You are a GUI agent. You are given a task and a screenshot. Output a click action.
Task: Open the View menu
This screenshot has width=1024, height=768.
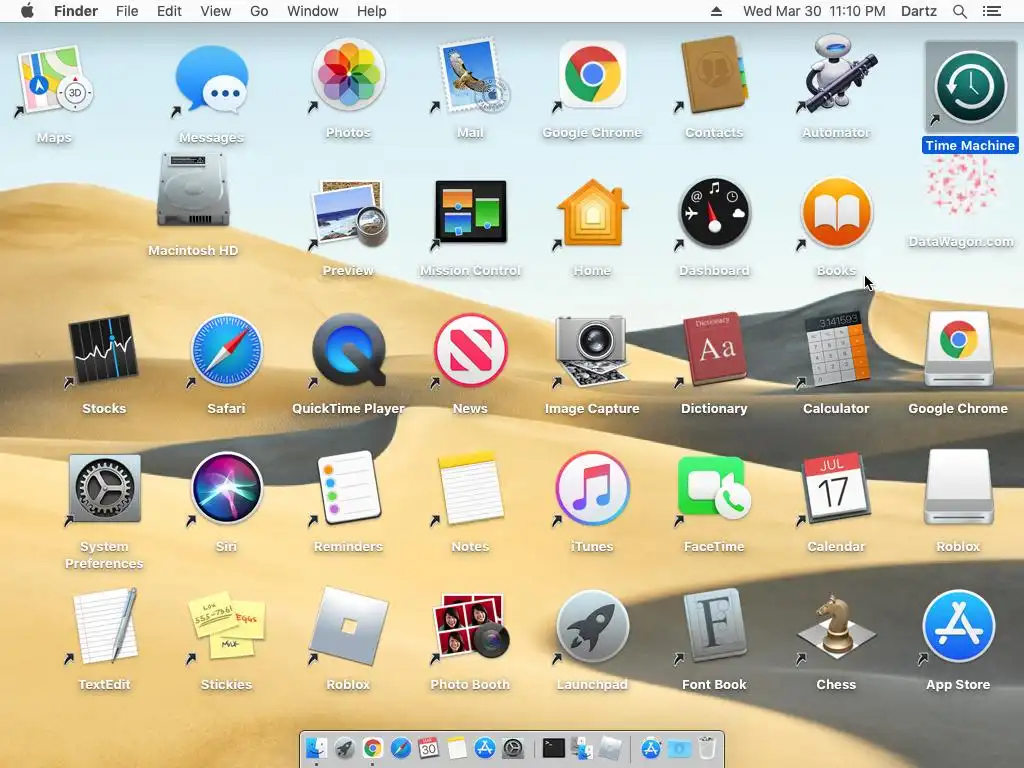tap(216, 11)
